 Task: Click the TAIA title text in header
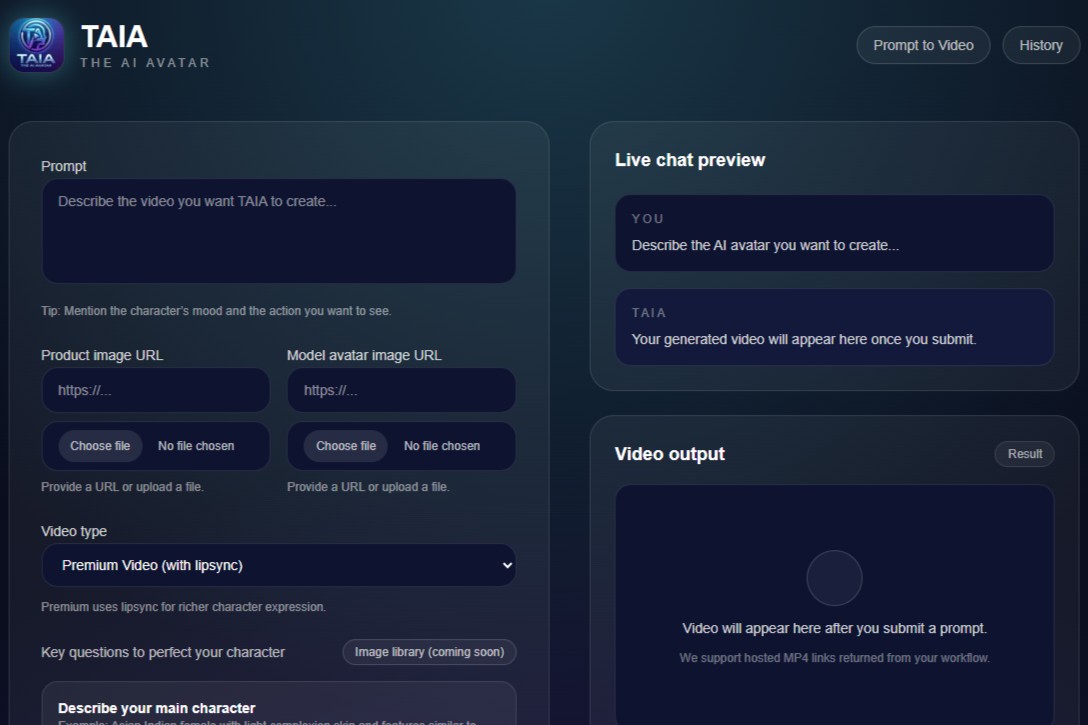coord(114,37)
